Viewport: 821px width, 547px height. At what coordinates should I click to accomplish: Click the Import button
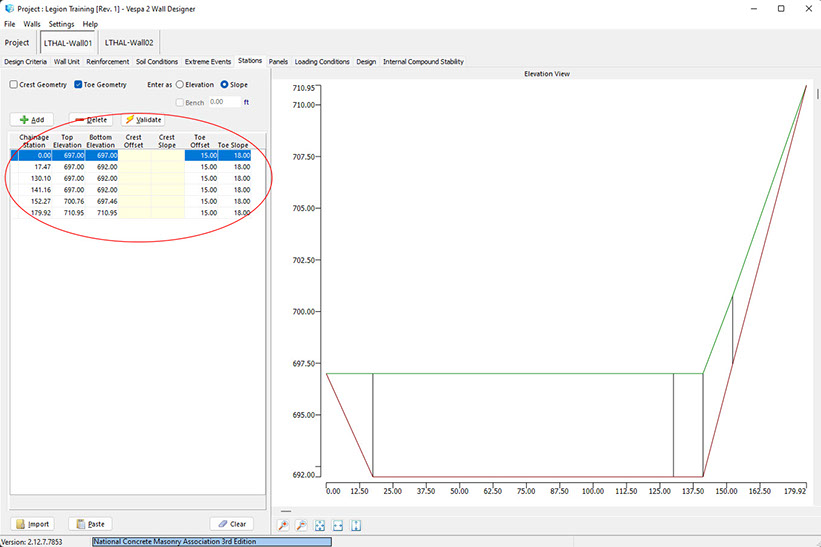pos(32,524)
